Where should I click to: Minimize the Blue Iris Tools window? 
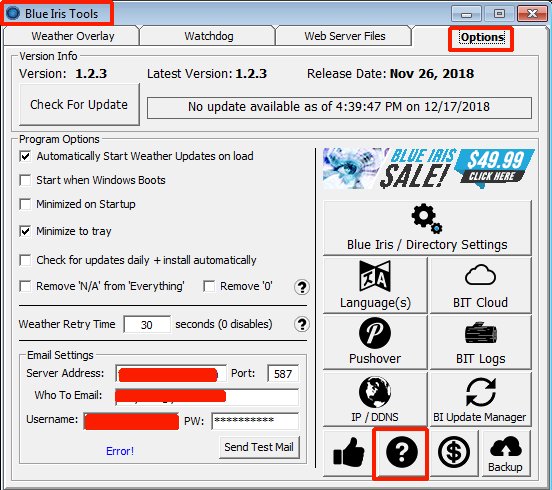point(466,14)
